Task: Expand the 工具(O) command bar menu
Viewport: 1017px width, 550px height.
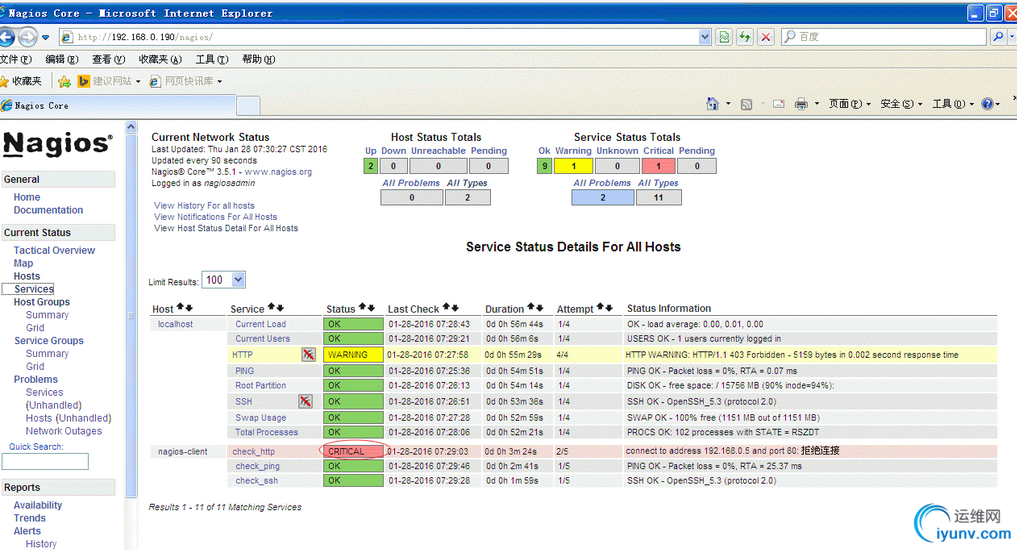Action: tap(953, 104)
